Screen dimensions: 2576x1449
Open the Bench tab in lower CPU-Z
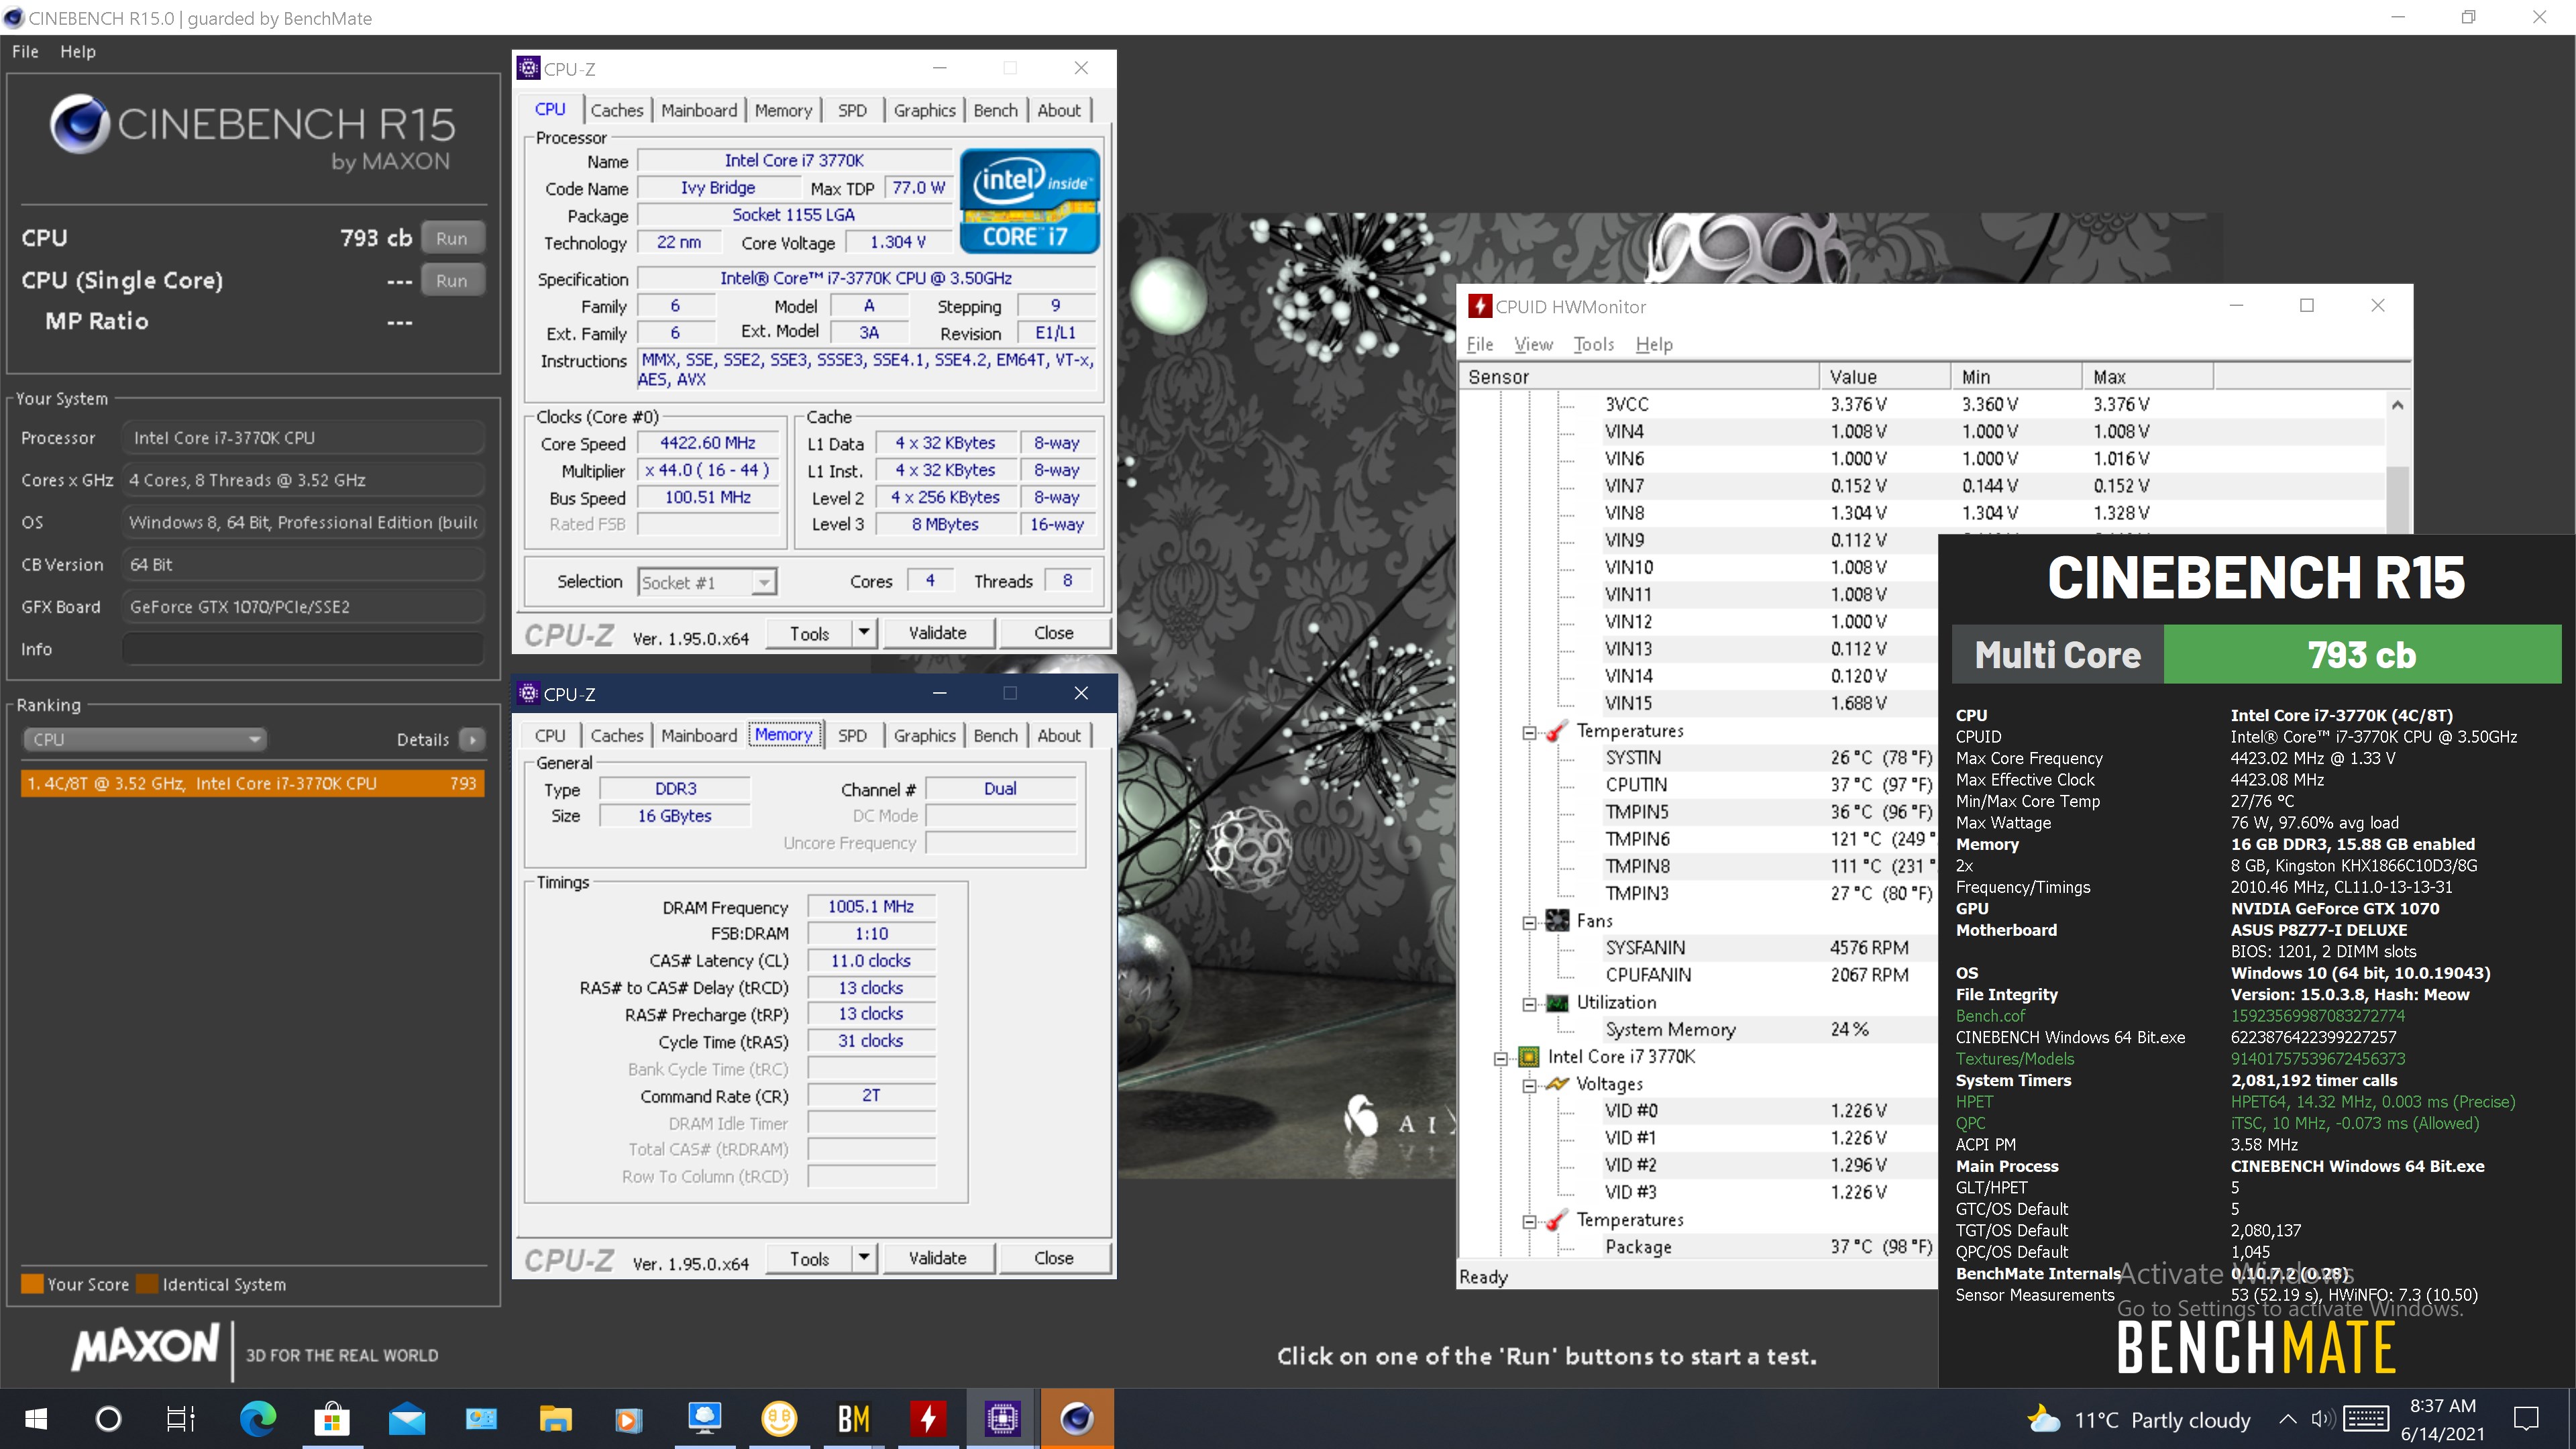(995, 735)
